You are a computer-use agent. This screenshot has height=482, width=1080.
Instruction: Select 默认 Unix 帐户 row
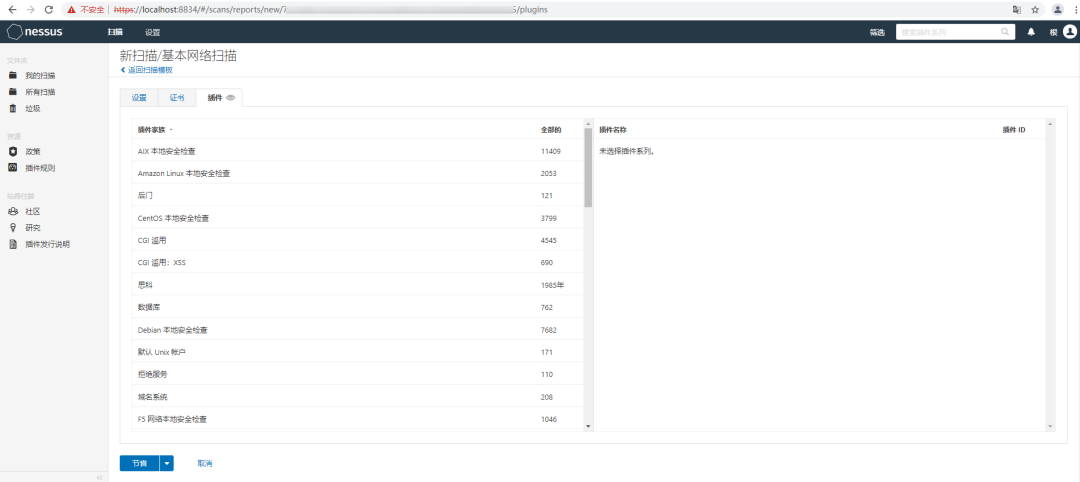(x=357, y=352)
